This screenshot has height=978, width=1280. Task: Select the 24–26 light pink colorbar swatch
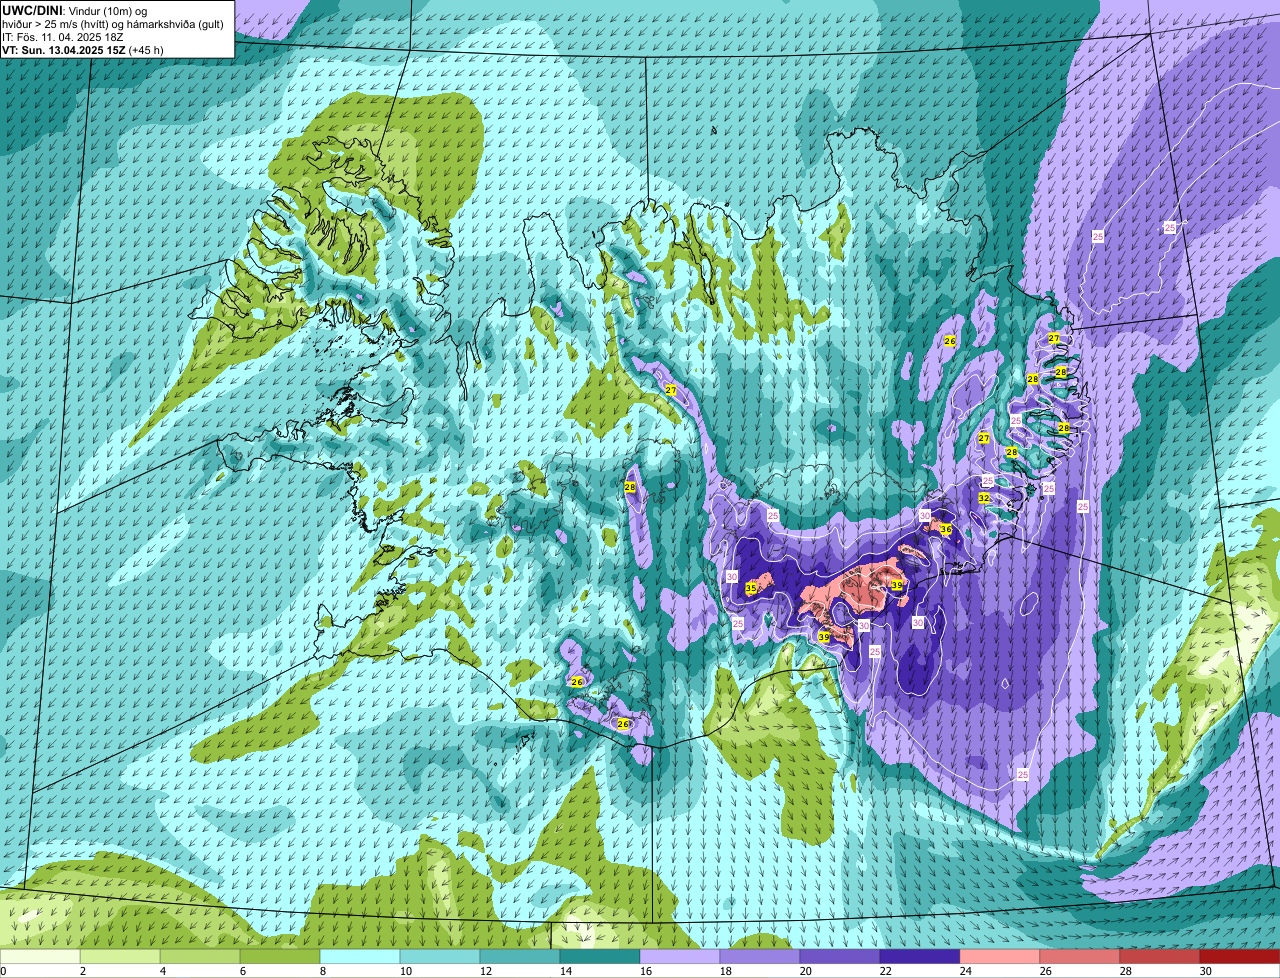[x=1000, y=956]
